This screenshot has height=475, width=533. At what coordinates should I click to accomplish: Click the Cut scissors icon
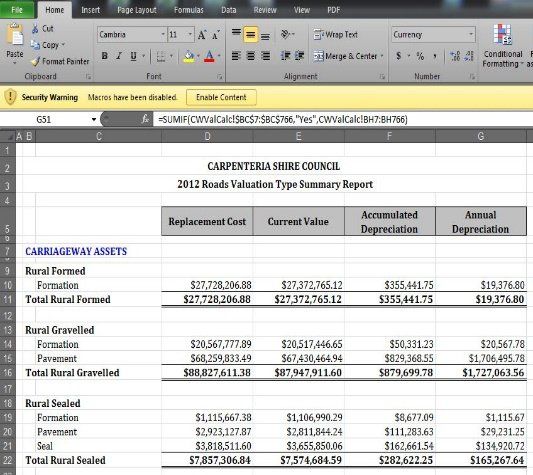(x=35, y=29)
